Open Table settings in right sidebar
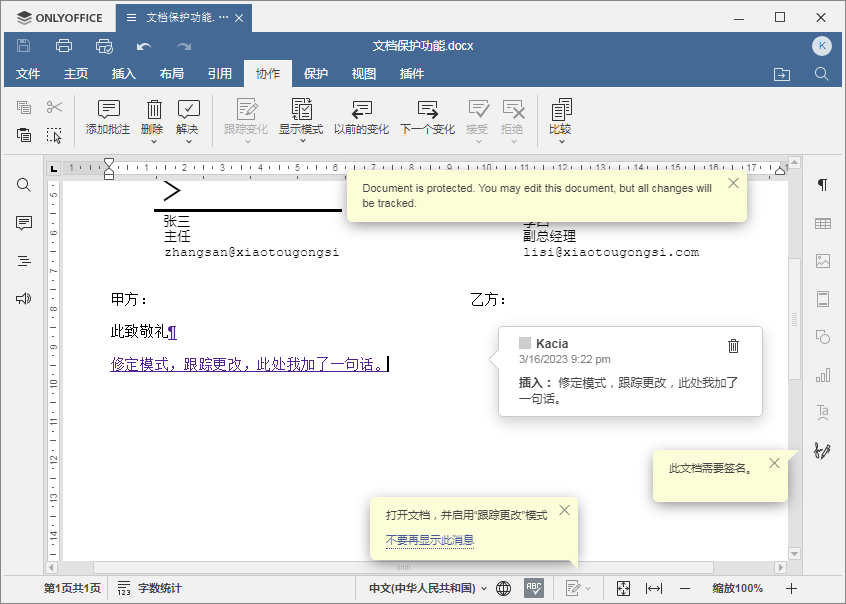Screen dimensions: 846x604 [823, 223]
